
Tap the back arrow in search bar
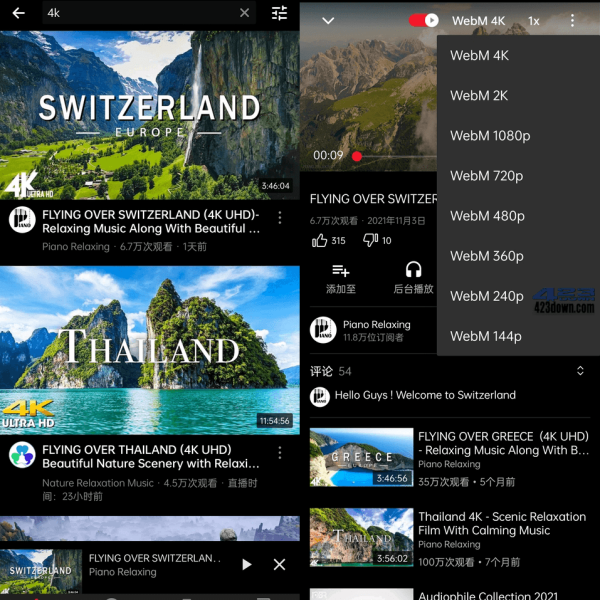point(18,13)
